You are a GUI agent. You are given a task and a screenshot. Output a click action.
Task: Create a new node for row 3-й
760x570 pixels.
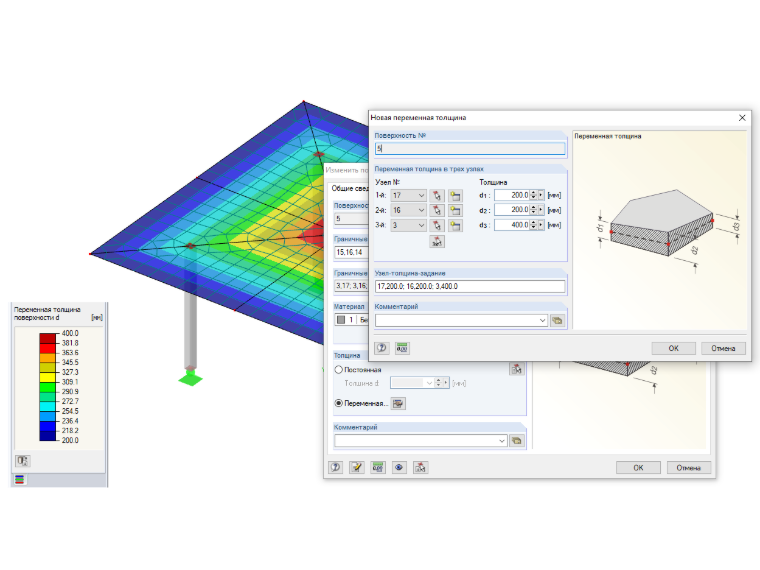coord(455,225)
